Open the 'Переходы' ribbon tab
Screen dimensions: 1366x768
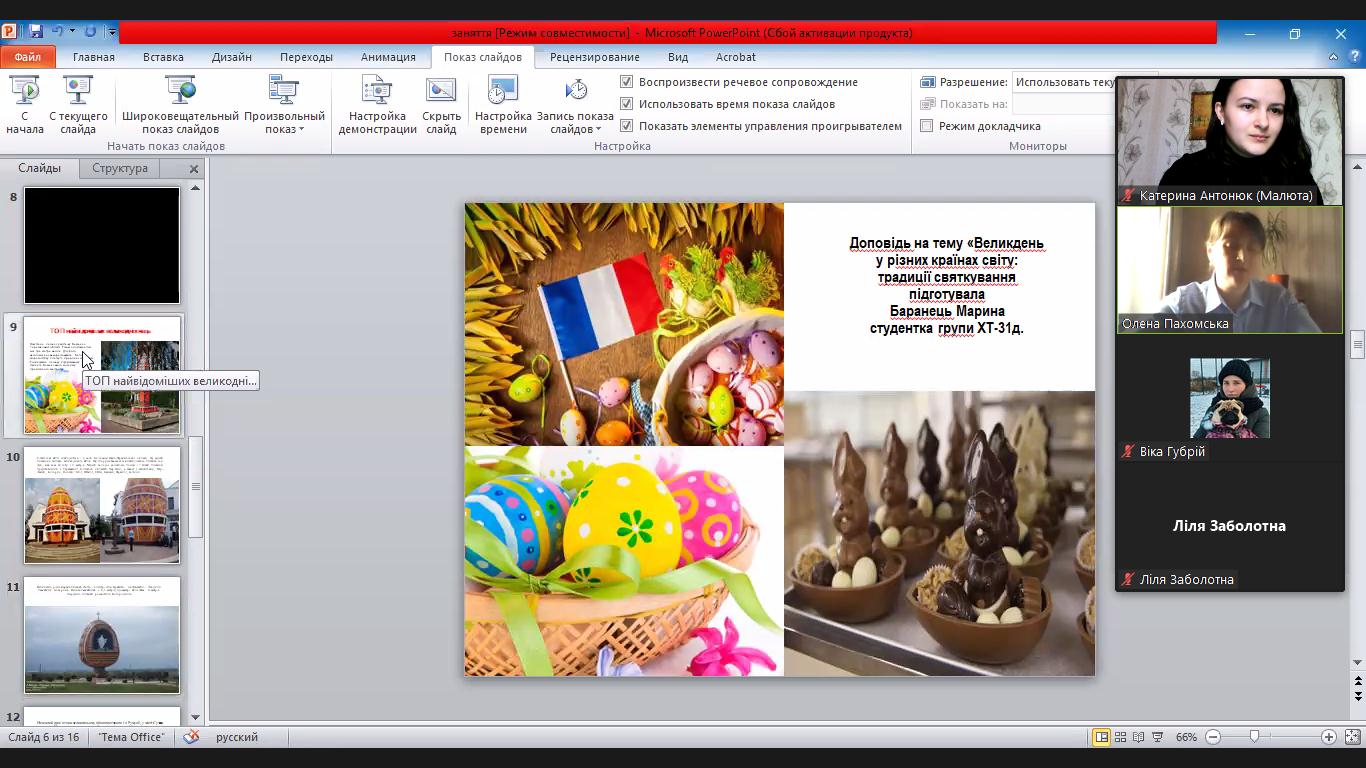(x=306, y=57)
